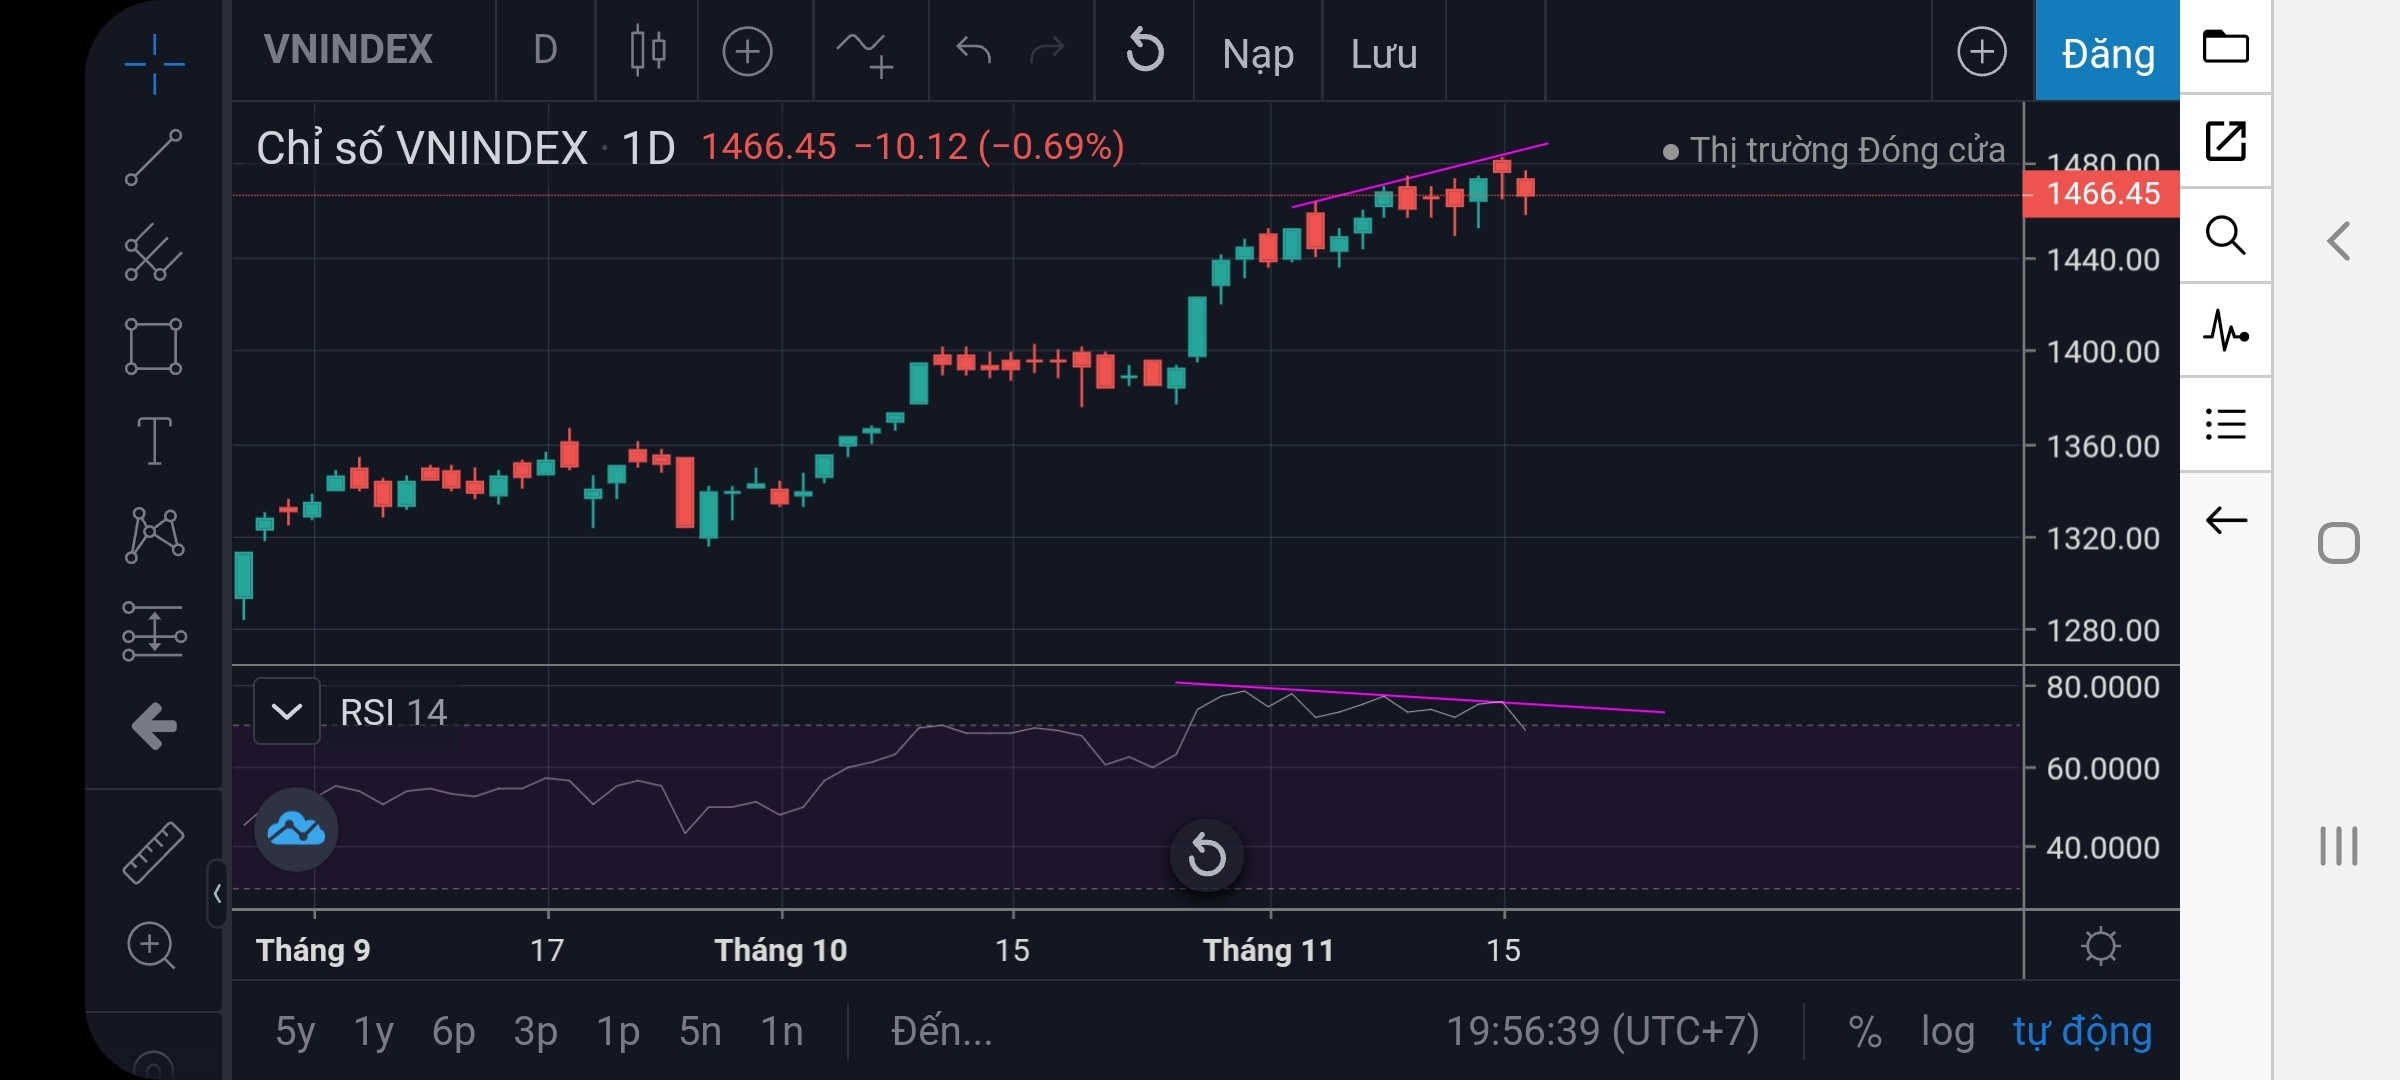Tap the Android back chevron button
The image size is (2400, 1080).
(x=2338, y=241)
